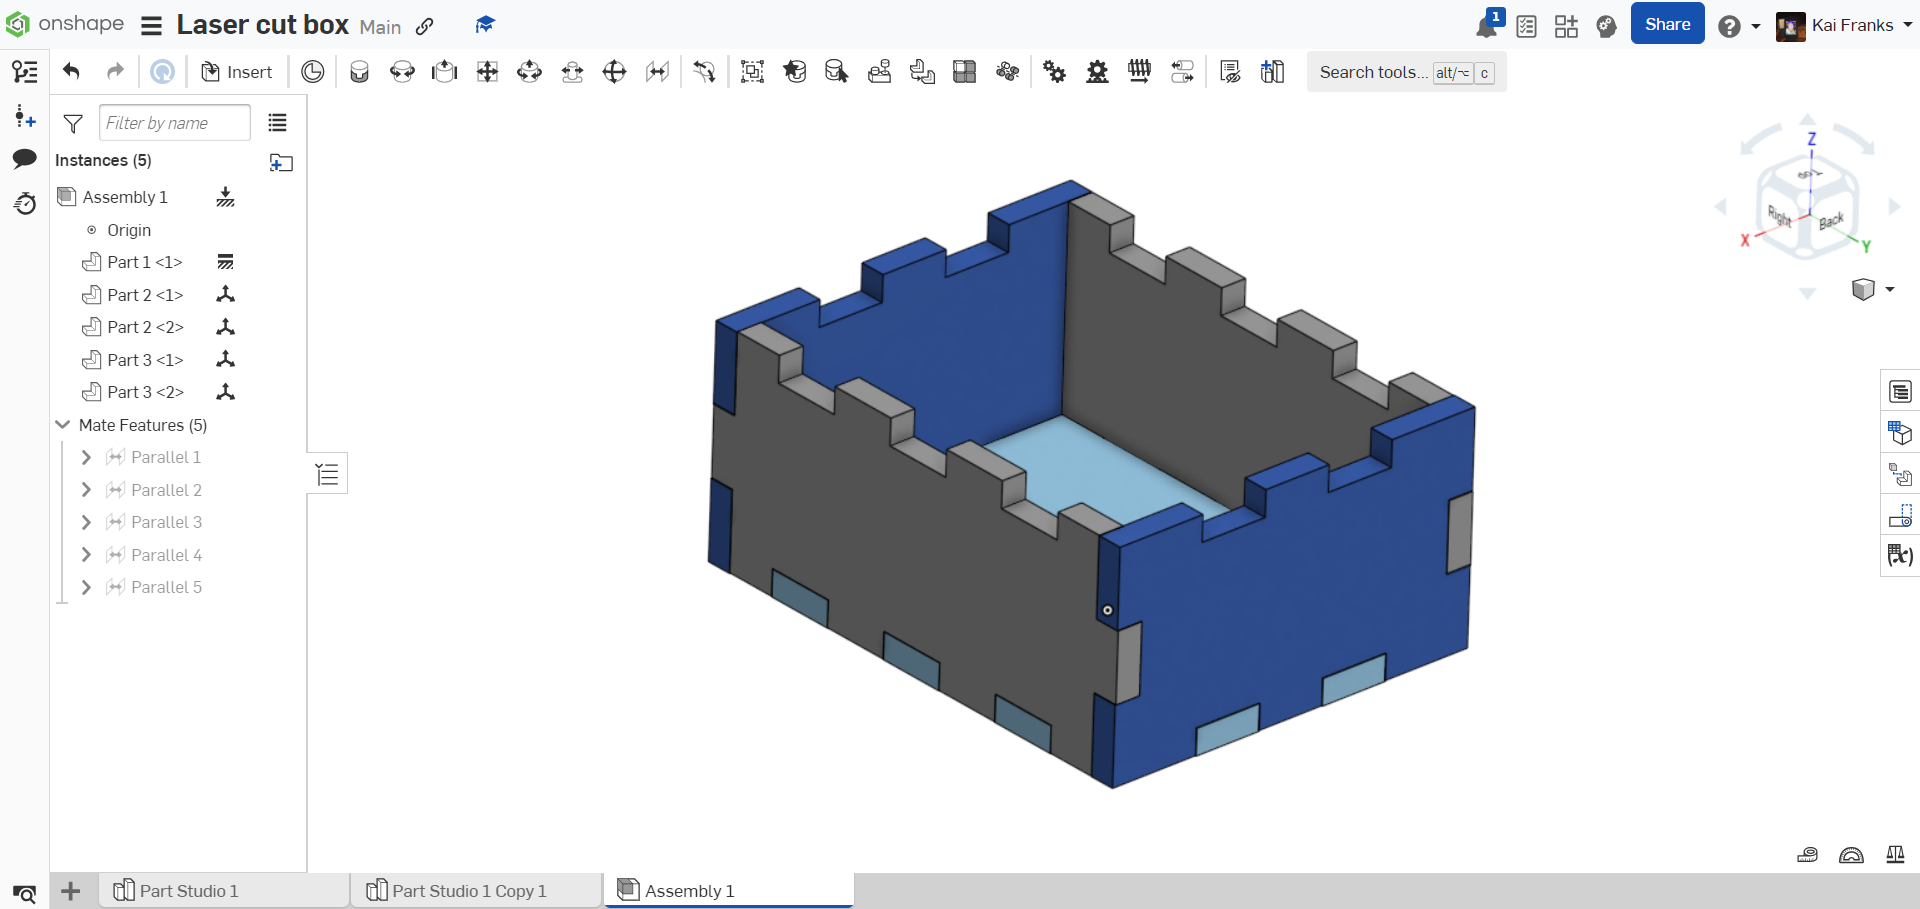Select the Ball mate tool

614,72
